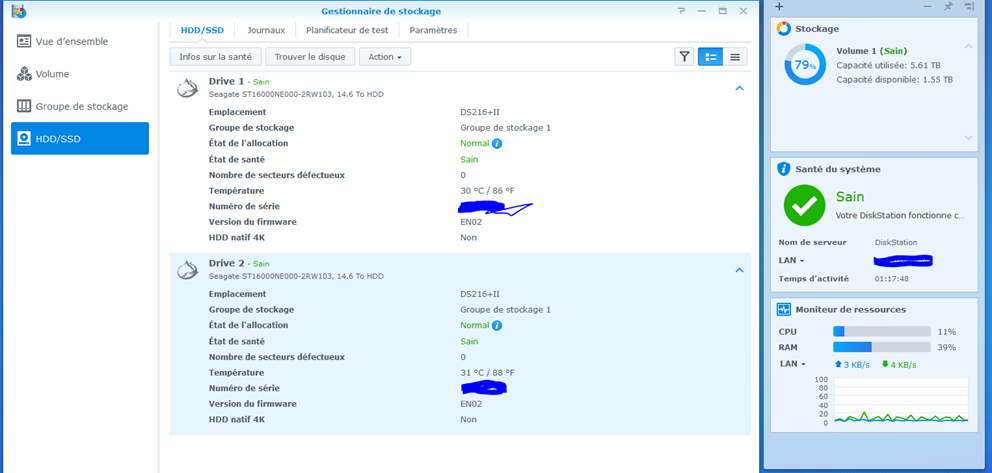
Task: Click the Santé du système info icon
Action: pyautogui.click(x=784, y=169)
